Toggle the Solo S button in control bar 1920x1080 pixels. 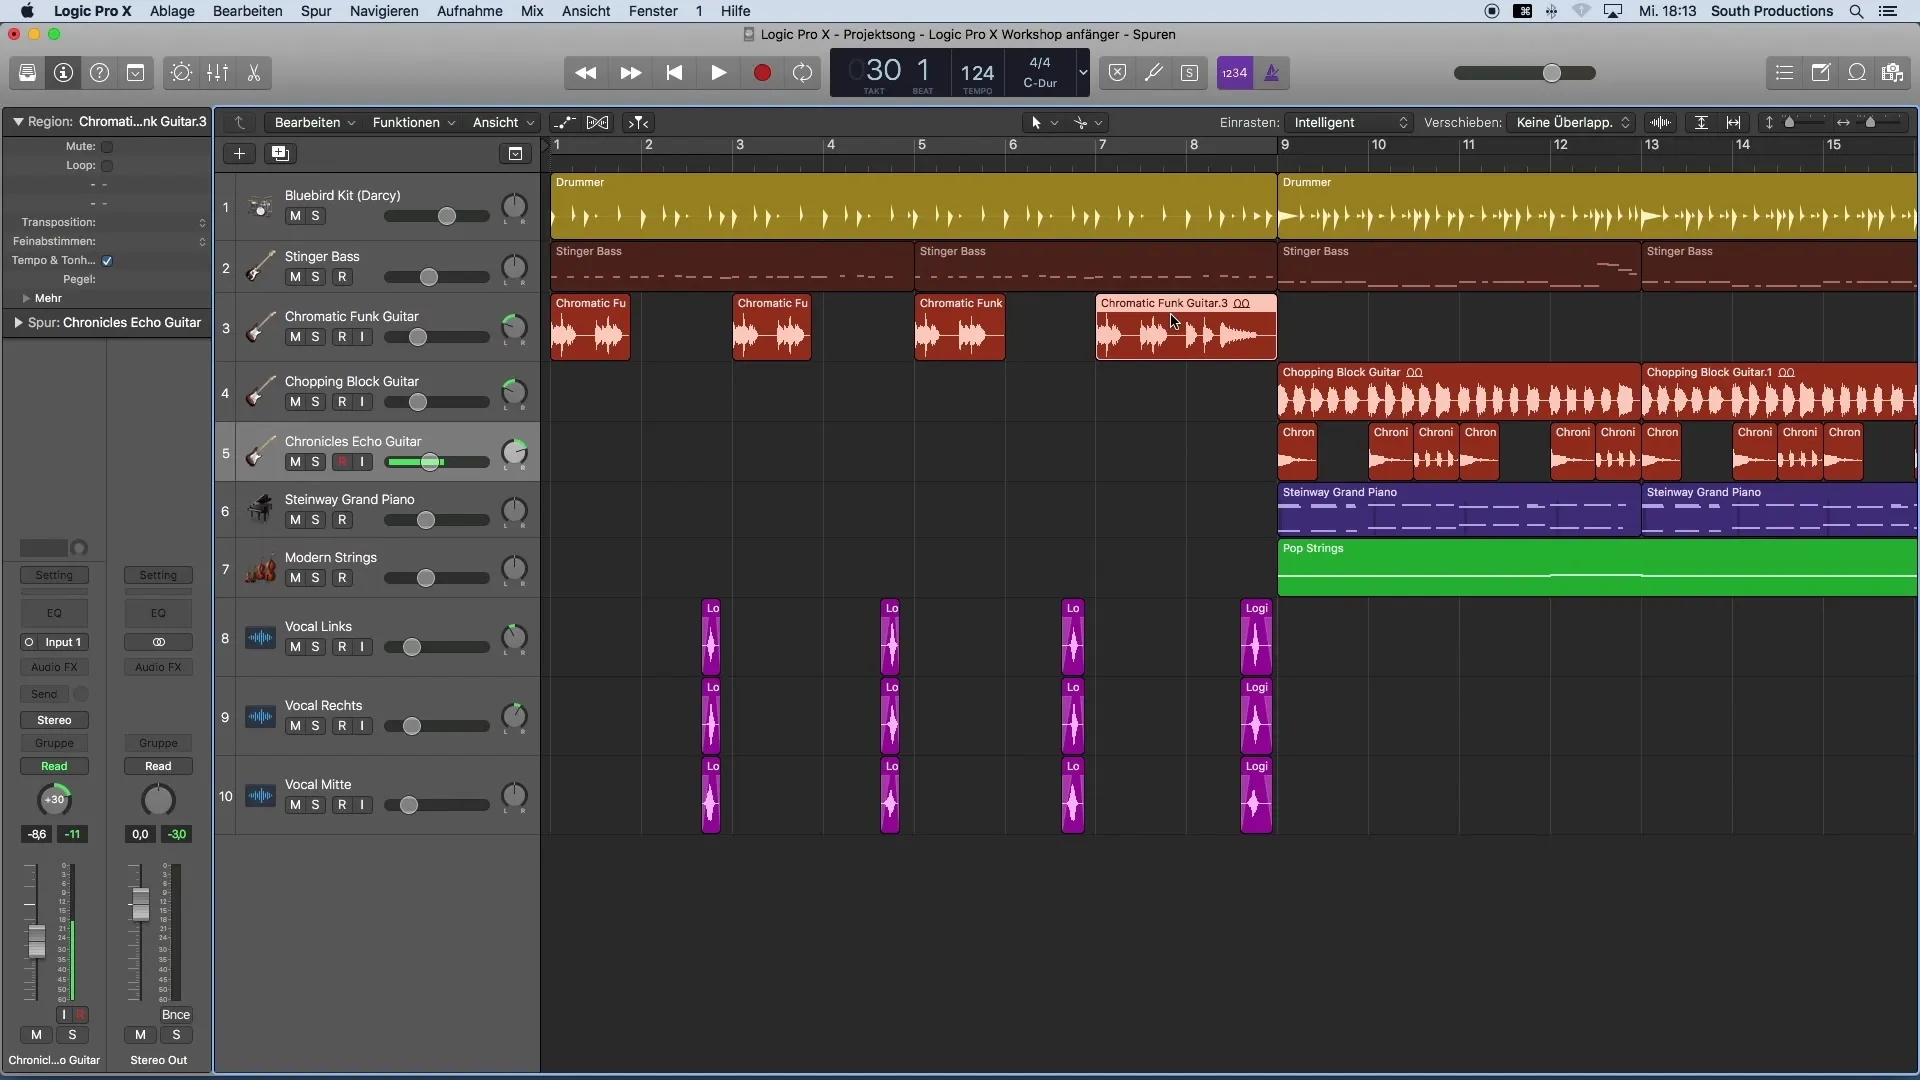click(x=1189, y=73)
